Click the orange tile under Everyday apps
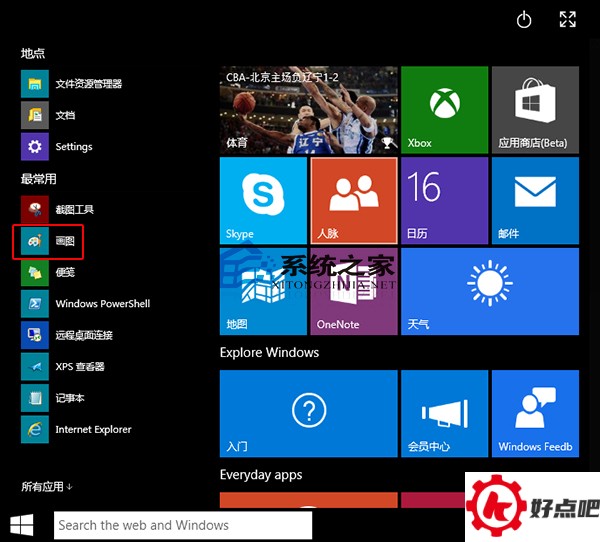The image size is (600, 542). coord(309,500)
